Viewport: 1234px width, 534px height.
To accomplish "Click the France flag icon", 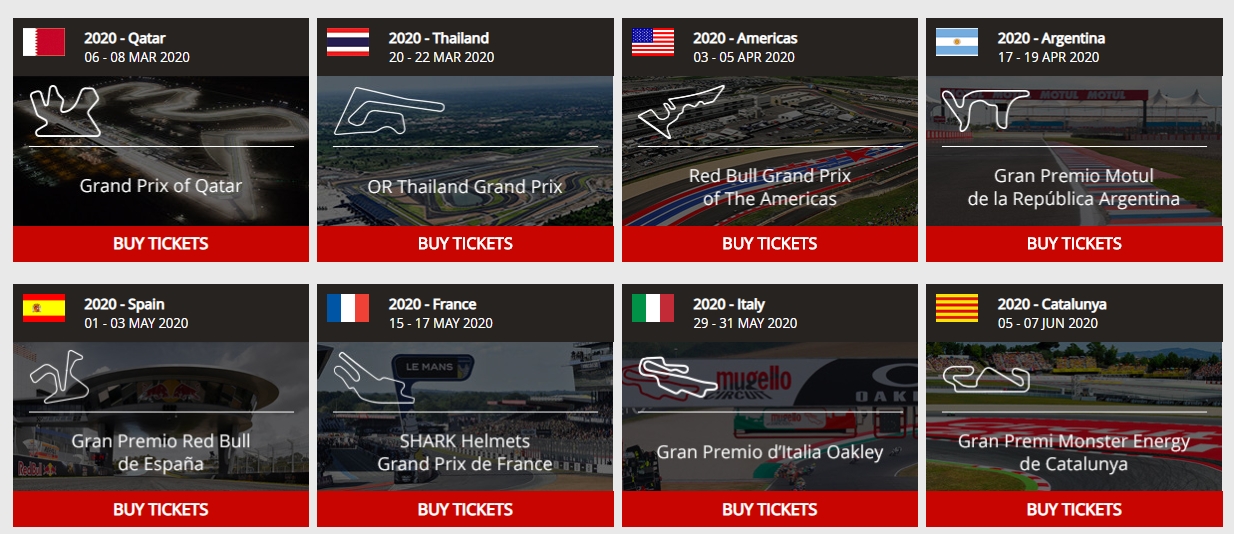I will 348,308.
